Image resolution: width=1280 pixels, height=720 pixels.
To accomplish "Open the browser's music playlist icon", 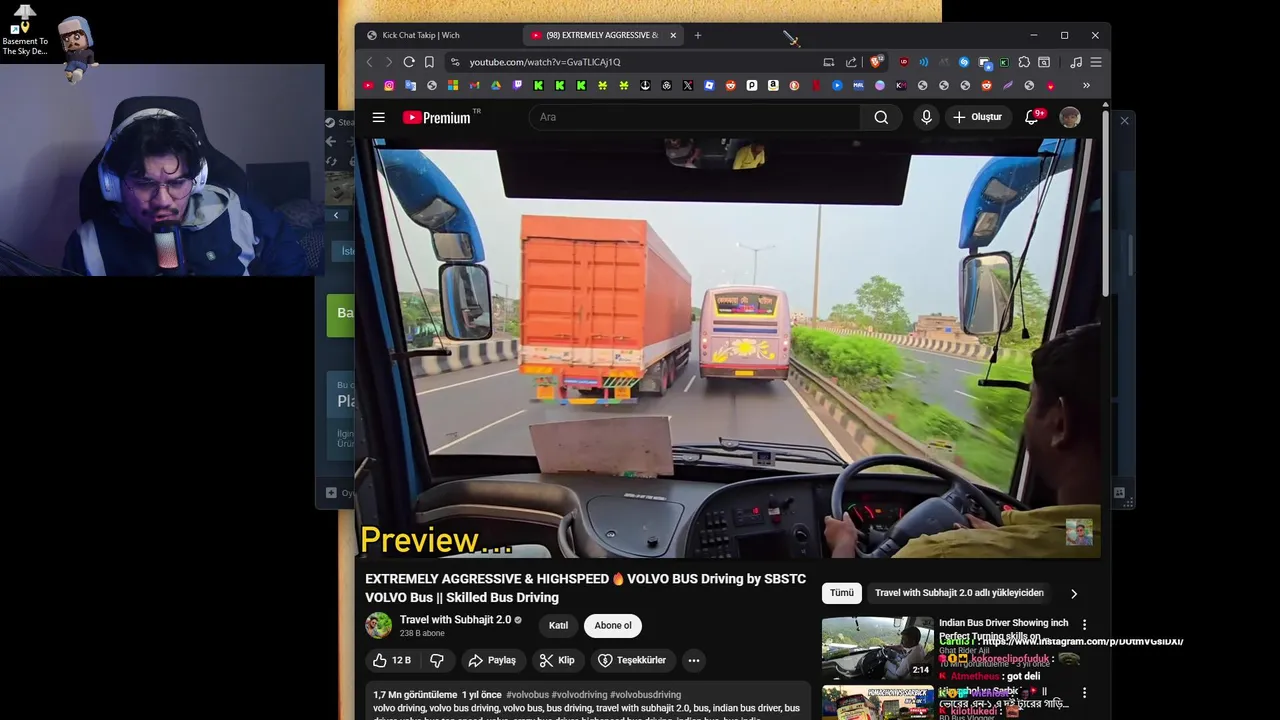I will tap(1076, 62).
